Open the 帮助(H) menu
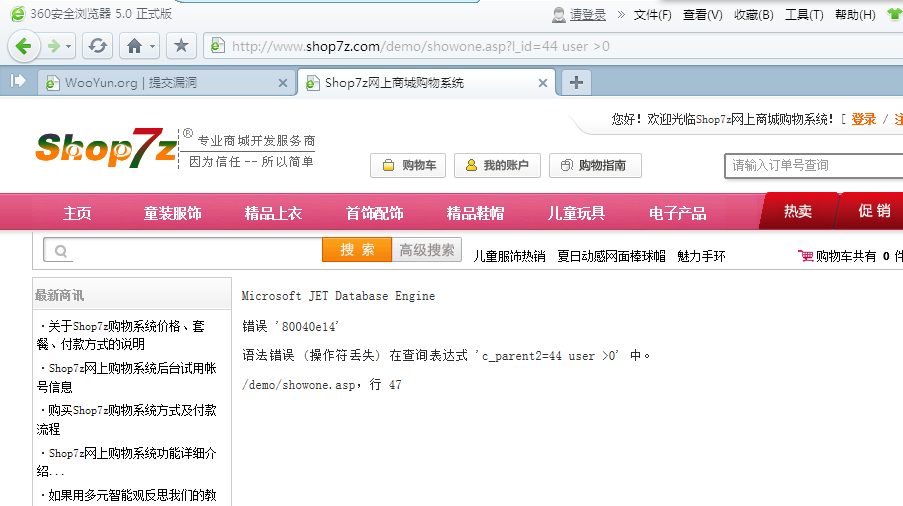The image size is (903, 506). point(855,15)
